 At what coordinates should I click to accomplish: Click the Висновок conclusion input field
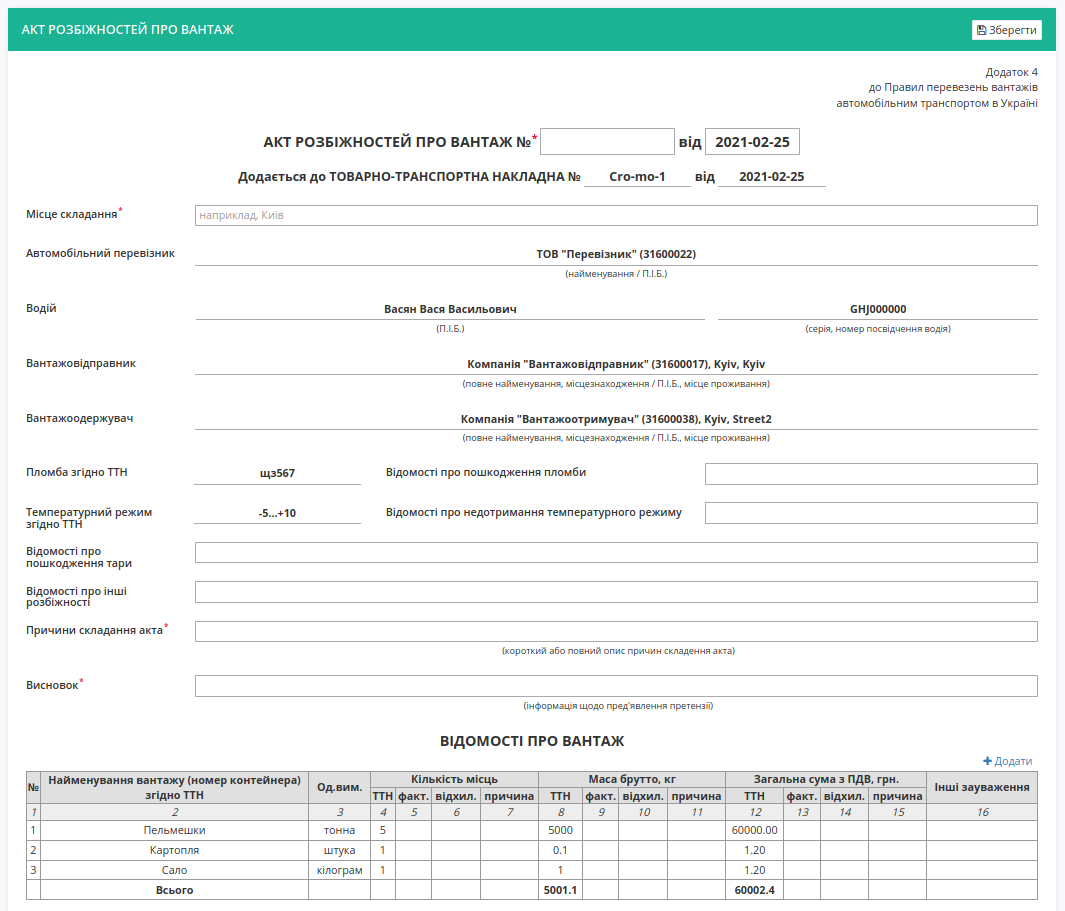[616, 685]
